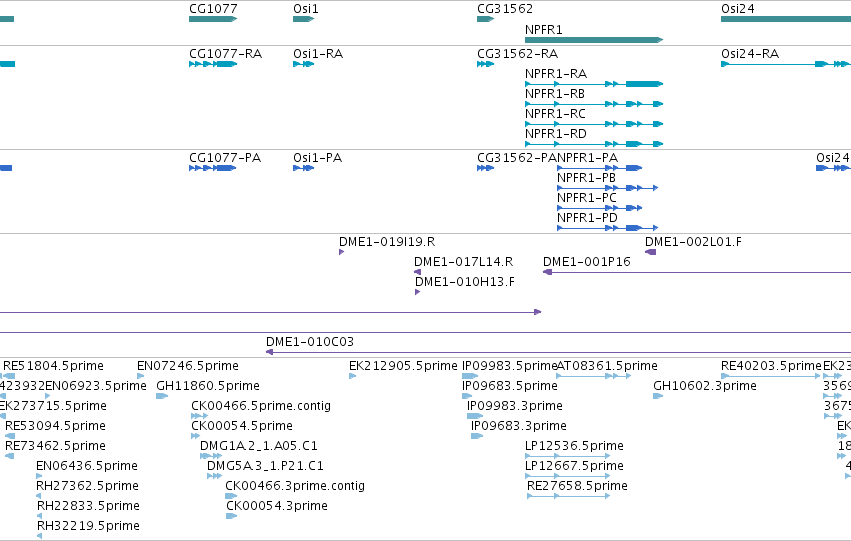Screen dimensions: 851x541
Task: Select the CG1077-PA protein glyph
Action: pos(212,168)
